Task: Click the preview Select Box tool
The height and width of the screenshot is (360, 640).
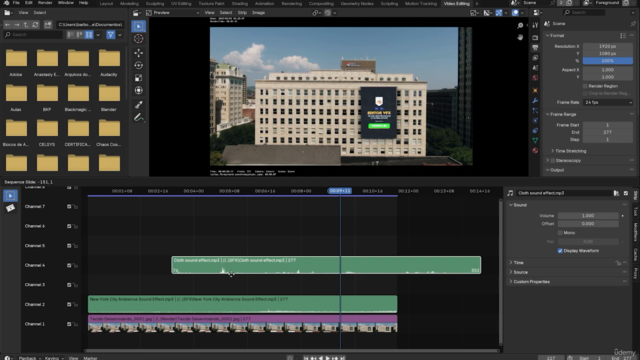Action: click(139, 26)
